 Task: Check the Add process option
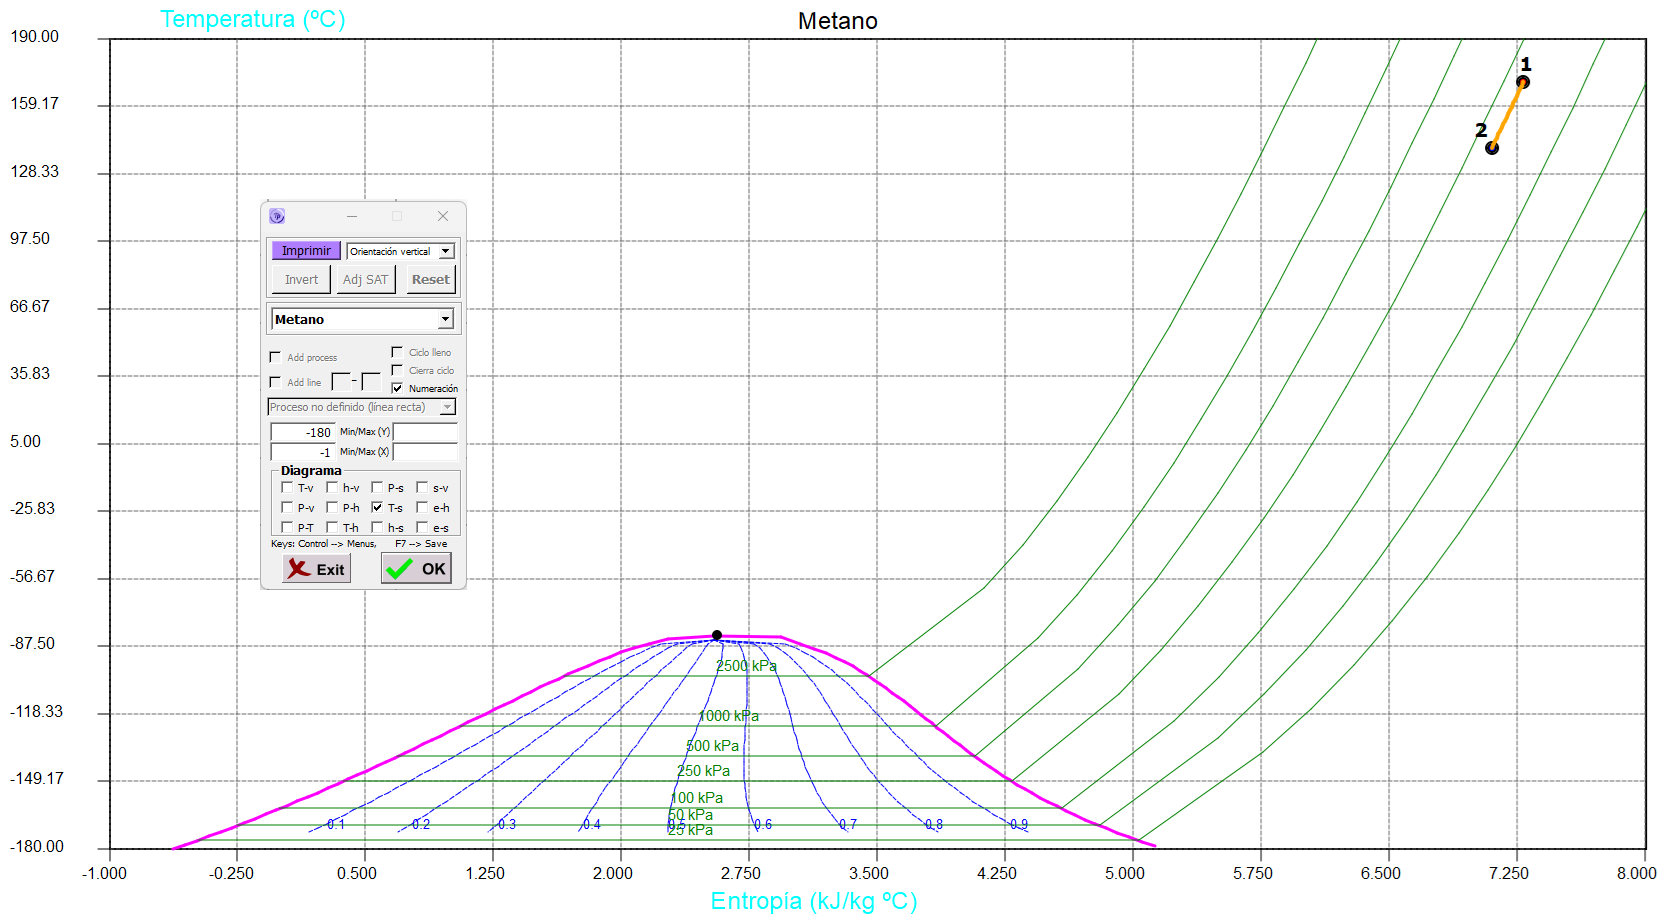point(275,357)
